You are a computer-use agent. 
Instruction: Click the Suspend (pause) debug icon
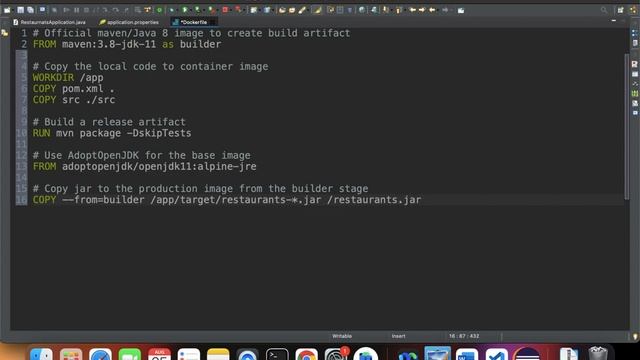76,10
